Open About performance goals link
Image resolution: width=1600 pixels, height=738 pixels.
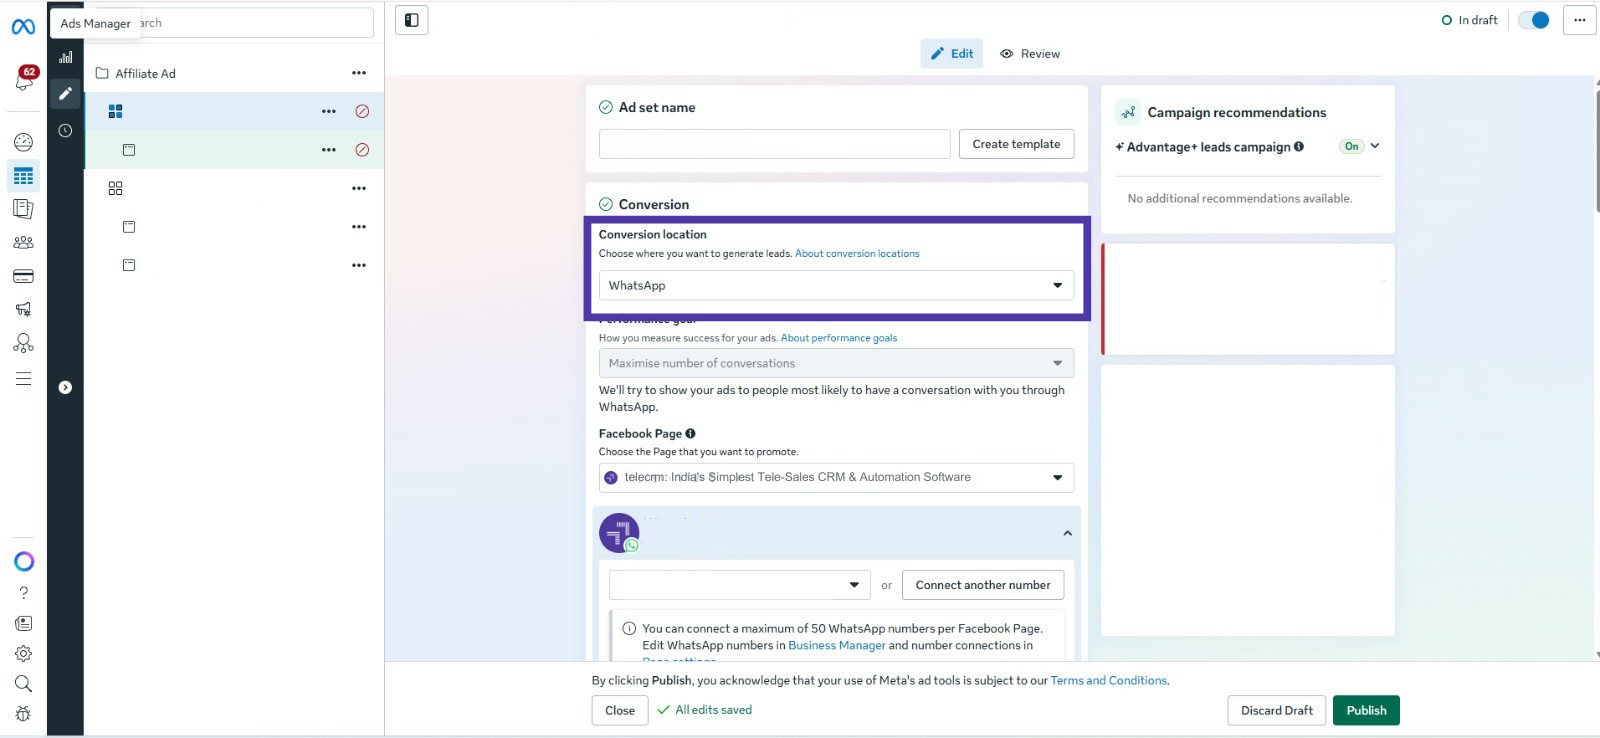tap(839, 338)
